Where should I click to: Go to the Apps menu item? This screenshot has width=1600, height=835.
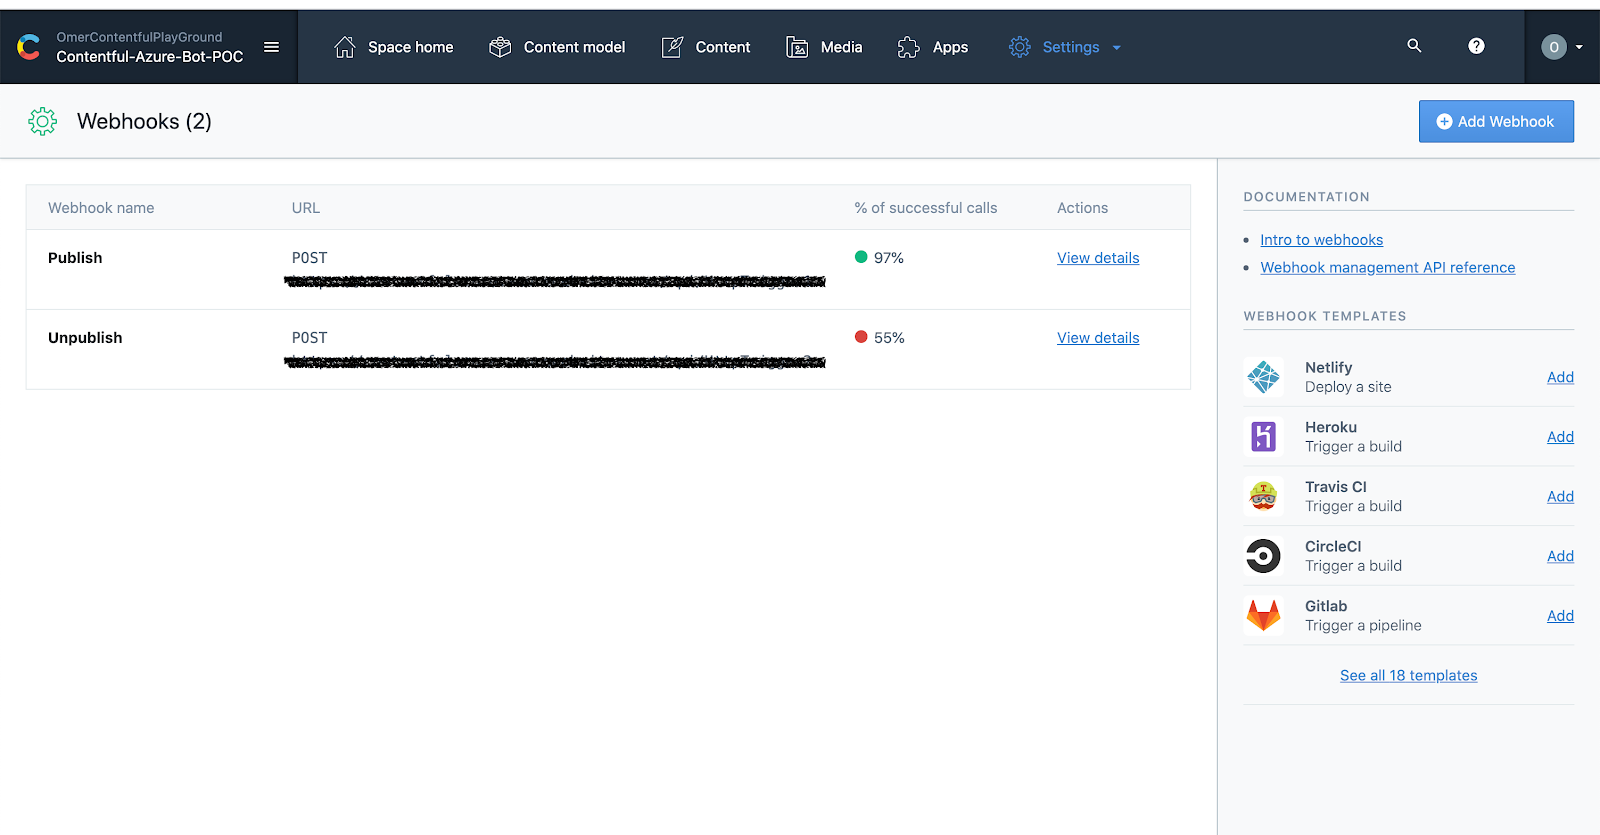pyautogui.click(x=933, y=47)
